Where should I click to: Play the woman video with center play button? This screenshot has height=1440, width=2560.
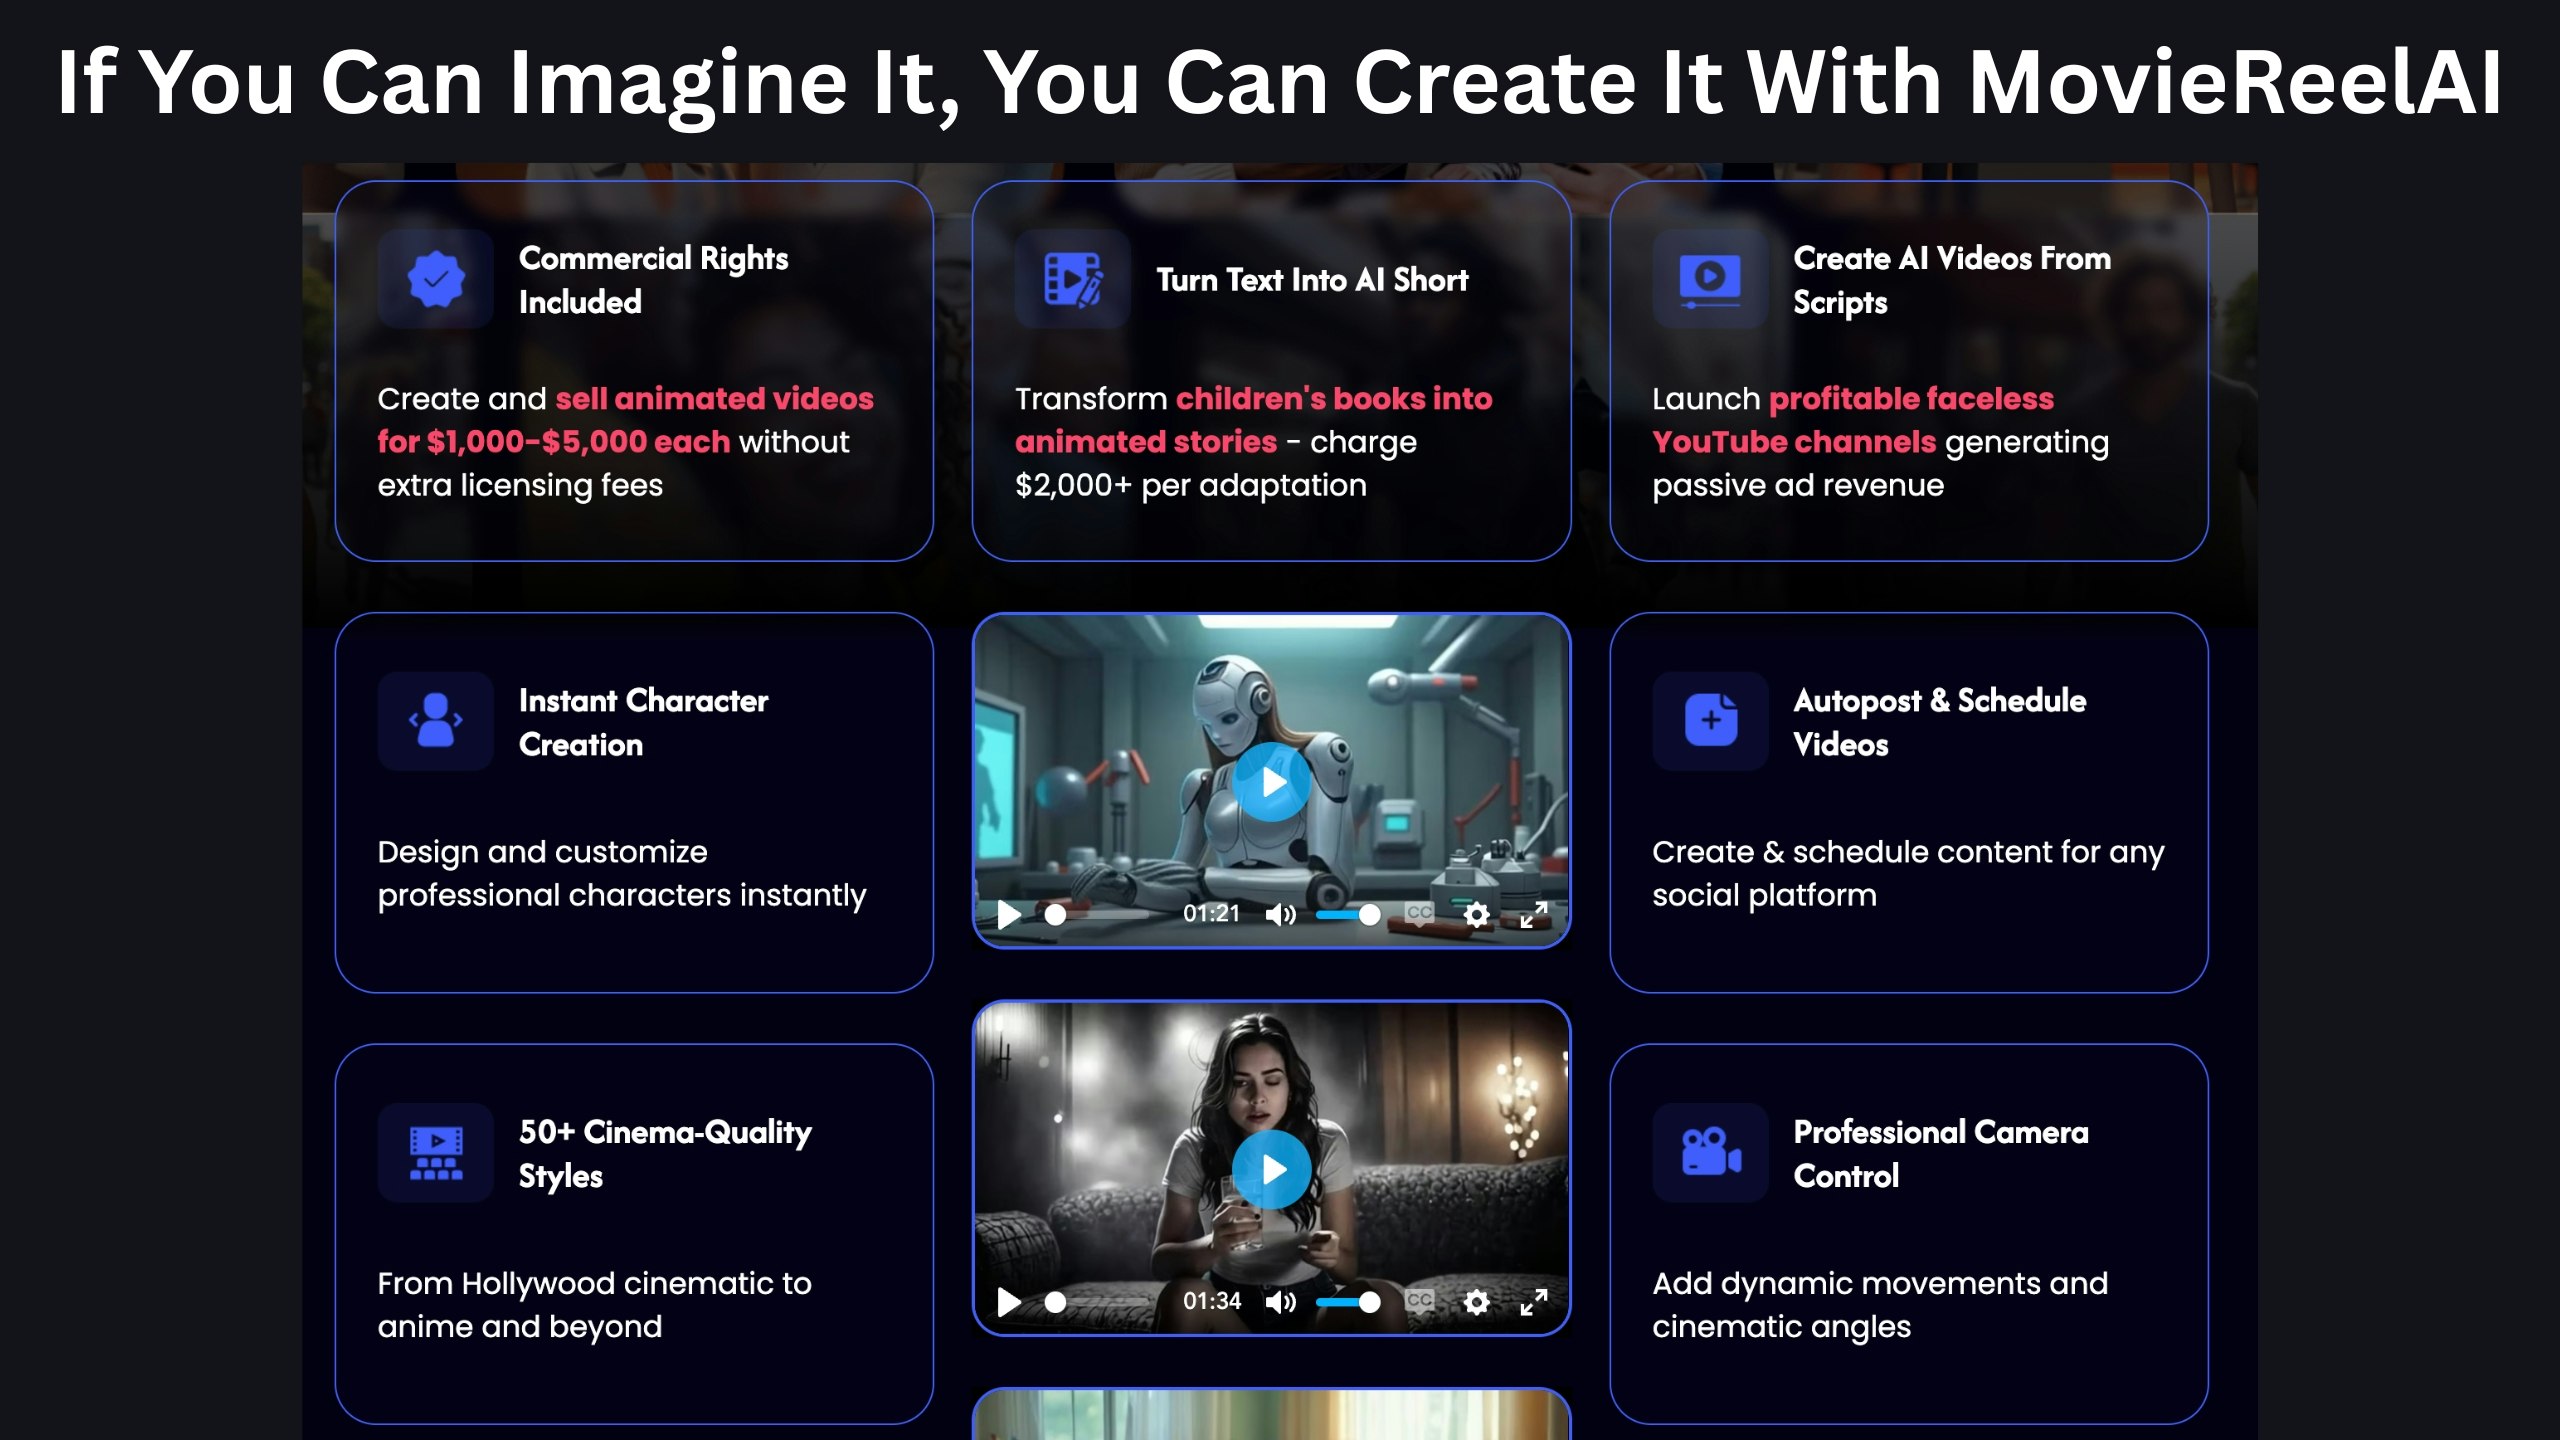[x=1271, y=1169]
